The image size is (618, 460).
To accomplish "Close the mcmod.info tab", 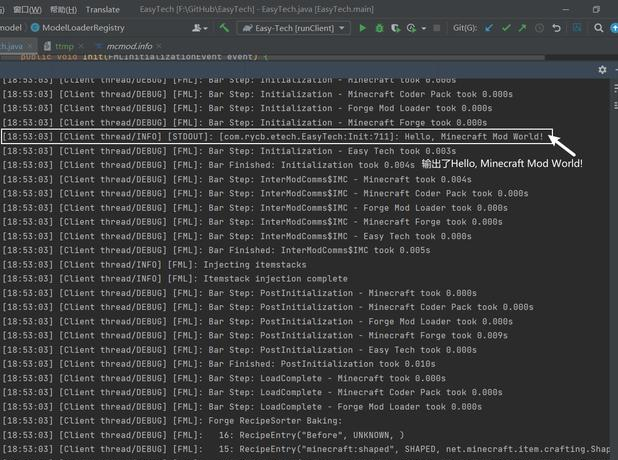I will pyautogui.click(x=159, y=46).
